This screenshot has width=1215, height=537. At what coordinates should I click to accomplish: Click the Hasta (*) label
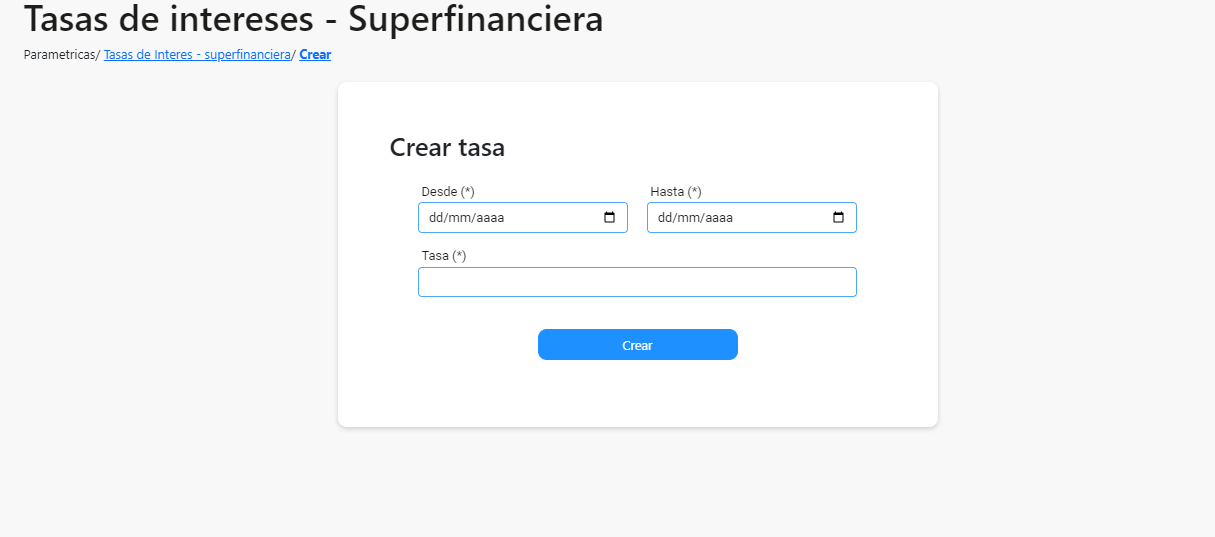676,191
